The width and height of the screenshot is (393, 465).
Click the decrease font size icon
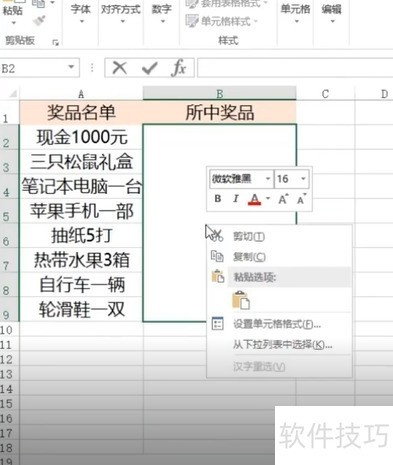click(301, 199)
